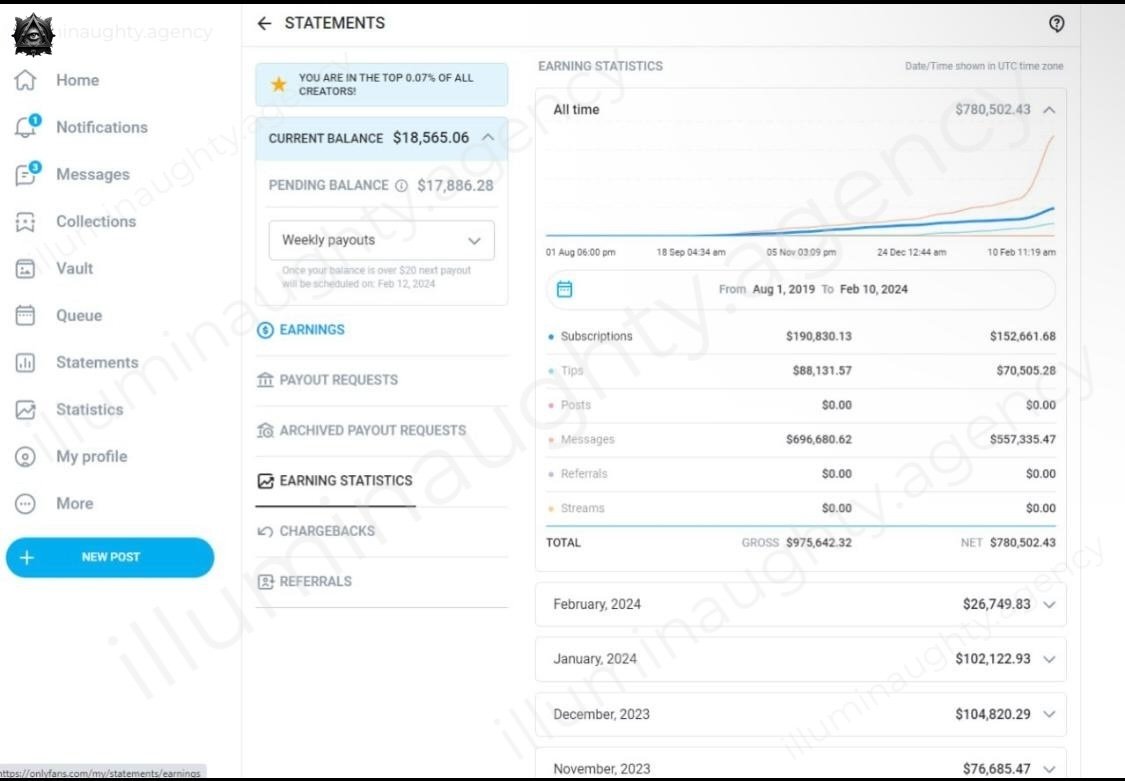Click the agency logo in top corner
This screenshot has height=781, width=1125.
click(33, 34)
